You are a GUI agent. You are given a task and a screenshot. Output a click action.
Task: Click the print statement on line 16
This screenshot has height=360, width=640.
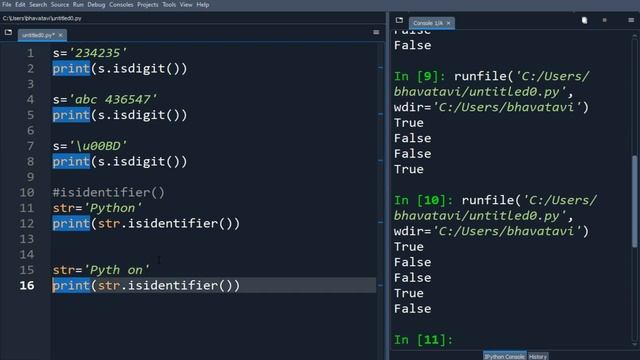pos(146,286)
